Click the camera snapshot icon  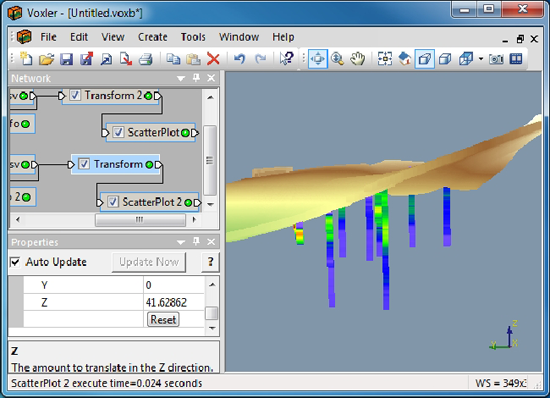496,59
